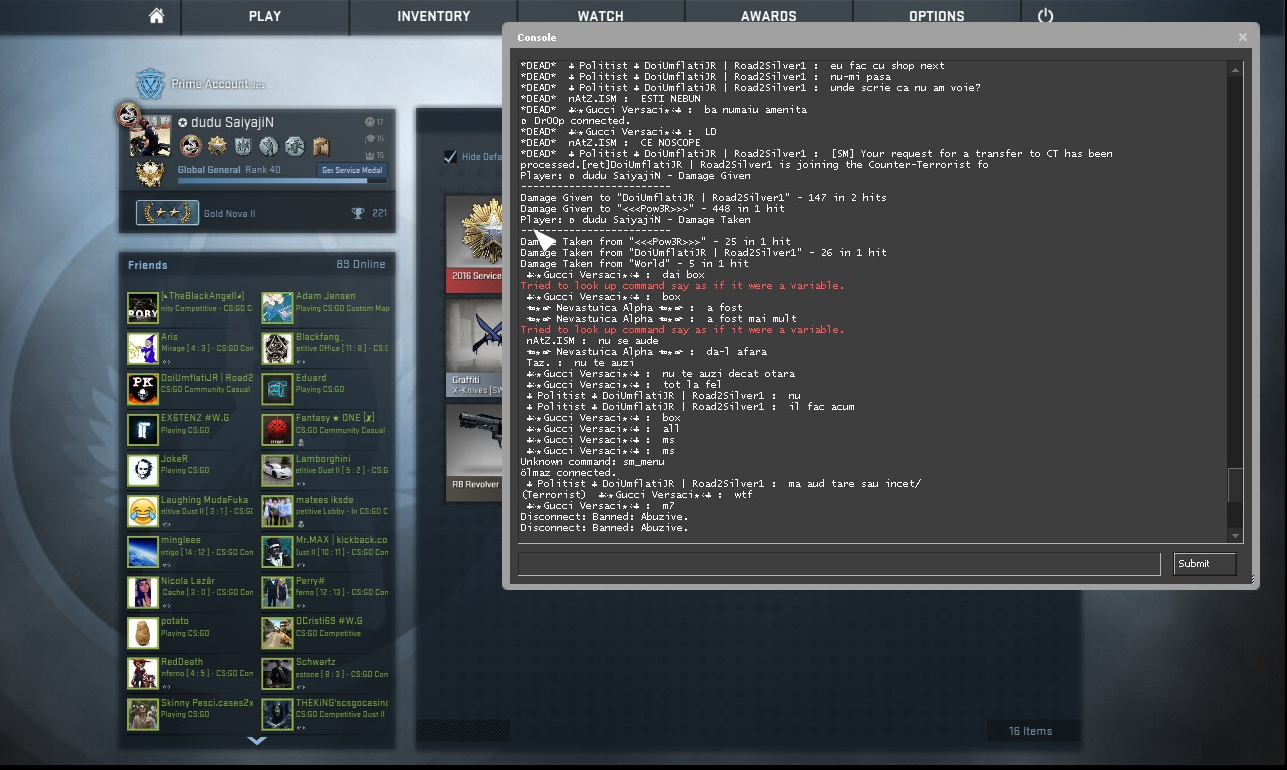Go to the home screen icon
The width and height of the screenshot is (1287, 770).
click(155, 16)
